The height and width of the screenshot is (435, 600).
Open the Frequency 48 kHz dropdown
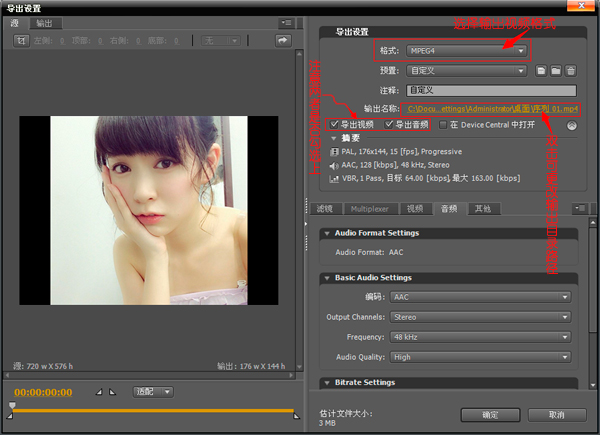(480, 337)
